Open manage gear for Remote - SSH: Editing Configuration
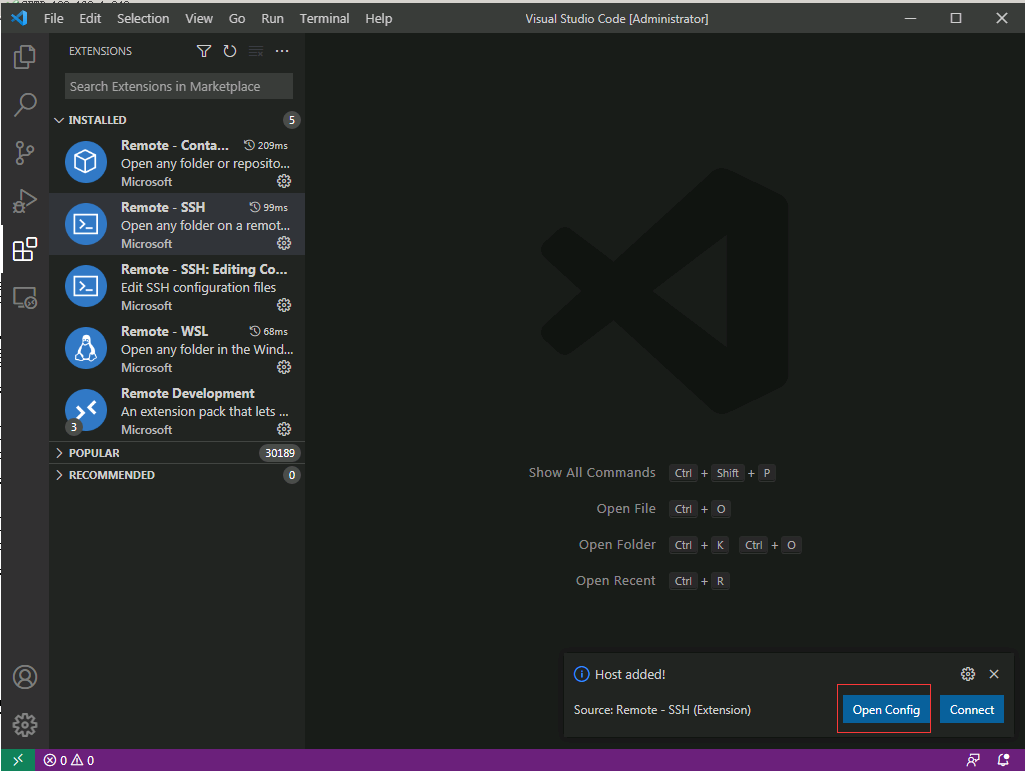 tap(284, 305)
